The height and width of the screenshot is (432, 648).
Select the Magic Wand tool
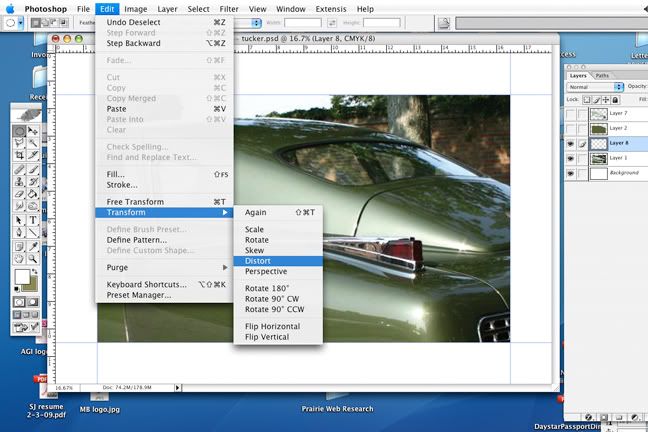coord(33,143)
